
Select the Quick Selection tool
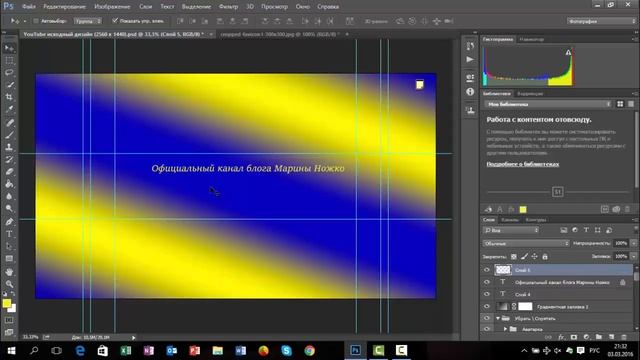click(9, 85)
